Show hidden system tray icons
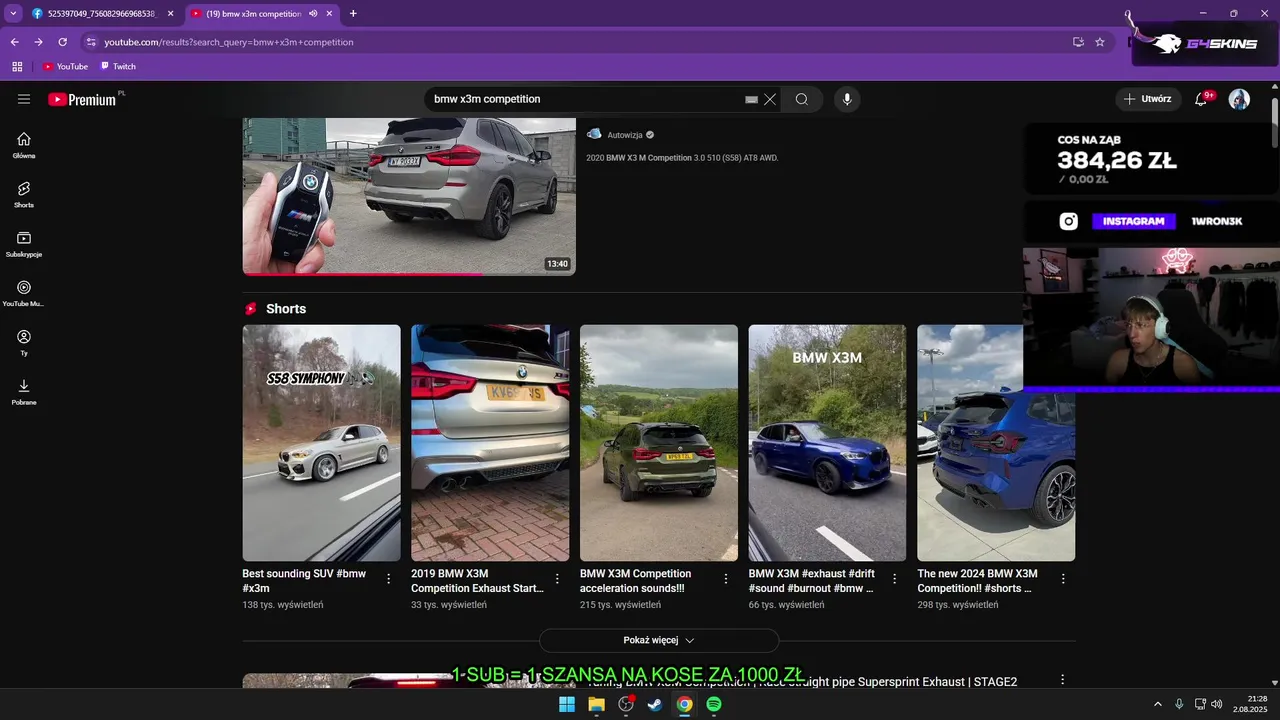 coord(1158,704)
